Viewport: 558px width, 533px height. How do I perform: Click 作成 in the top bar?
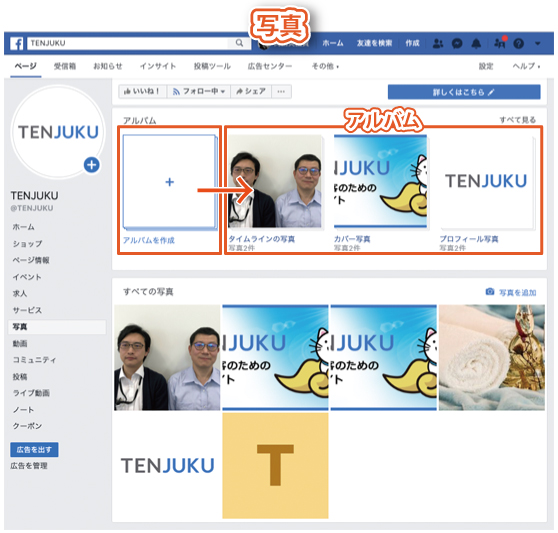[x=412, y=43]
